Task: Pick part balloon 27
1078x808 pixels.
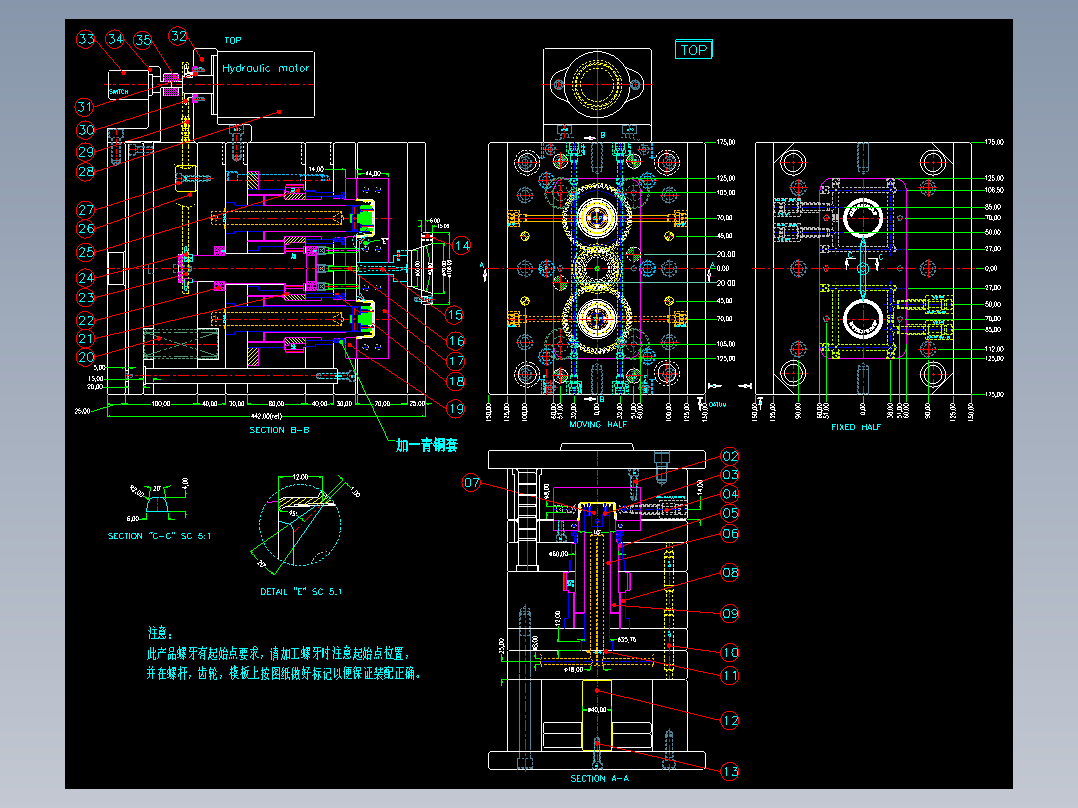Action: [x=86, y=210]
